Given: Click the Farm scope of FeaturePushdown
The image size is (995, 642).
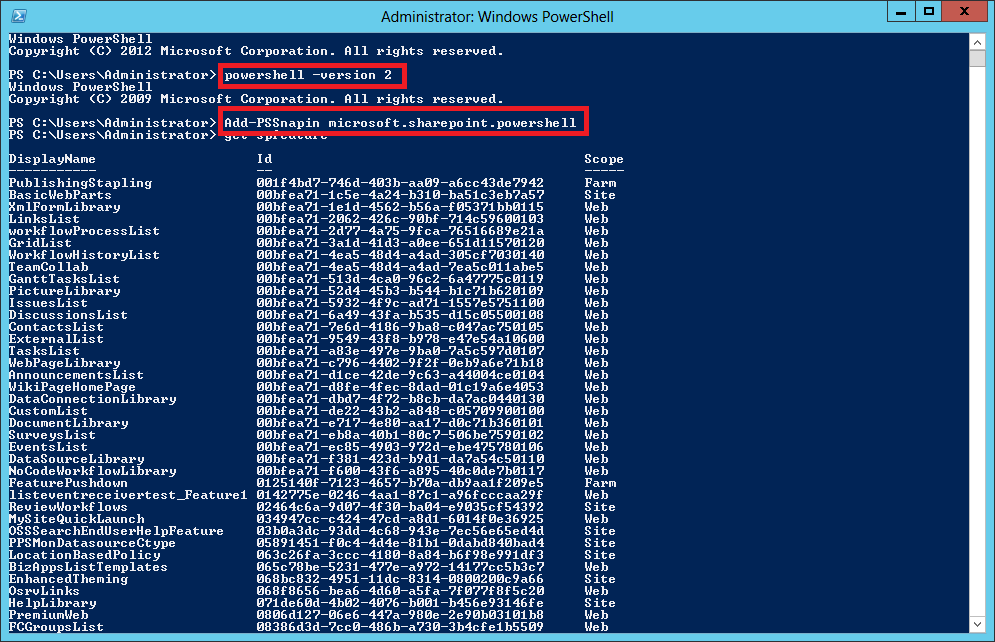Looking at the screenshot, I should (600, 483).
